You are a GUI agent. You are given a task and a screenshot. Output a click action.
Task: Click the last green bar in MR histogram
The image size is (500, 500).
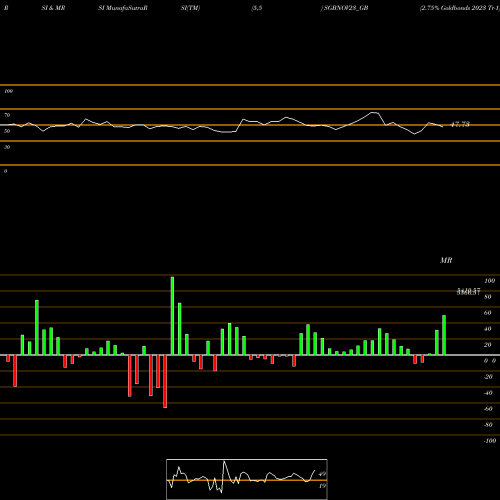444,335
